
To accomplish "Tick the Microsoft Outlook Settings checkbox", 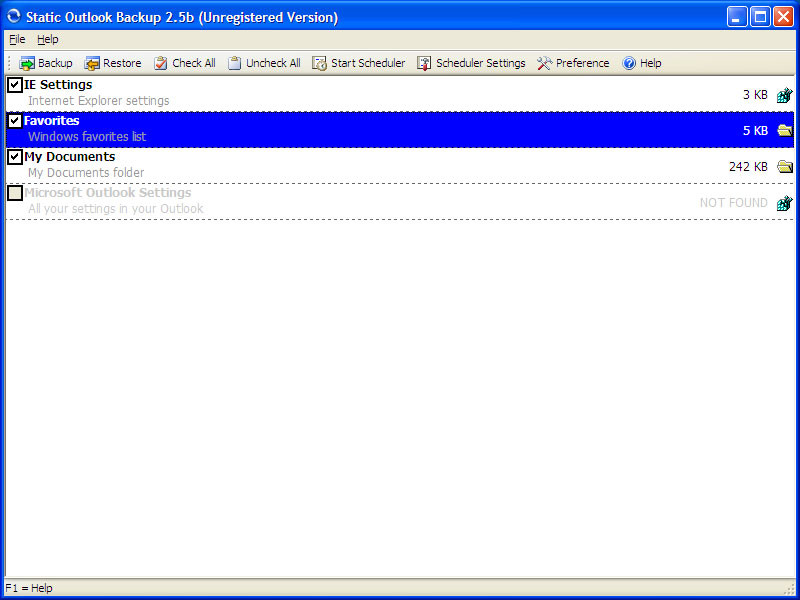I will coord(15,193).
